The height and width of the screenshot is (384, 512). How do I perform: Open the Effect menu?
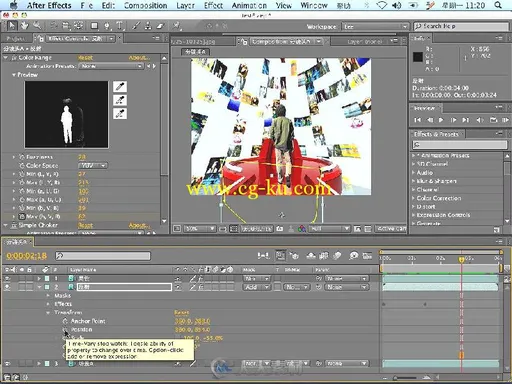click(x=213, y=5)
